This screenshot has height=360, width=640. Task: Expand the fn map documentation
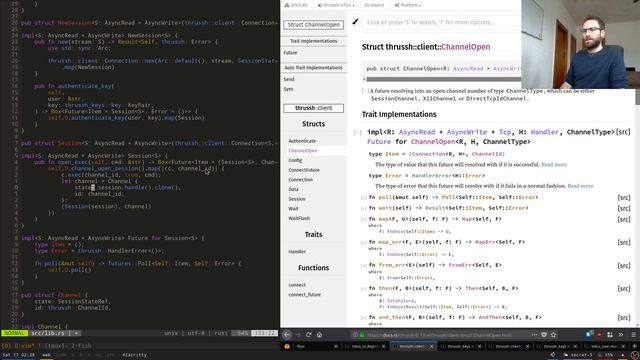point(363,219)
